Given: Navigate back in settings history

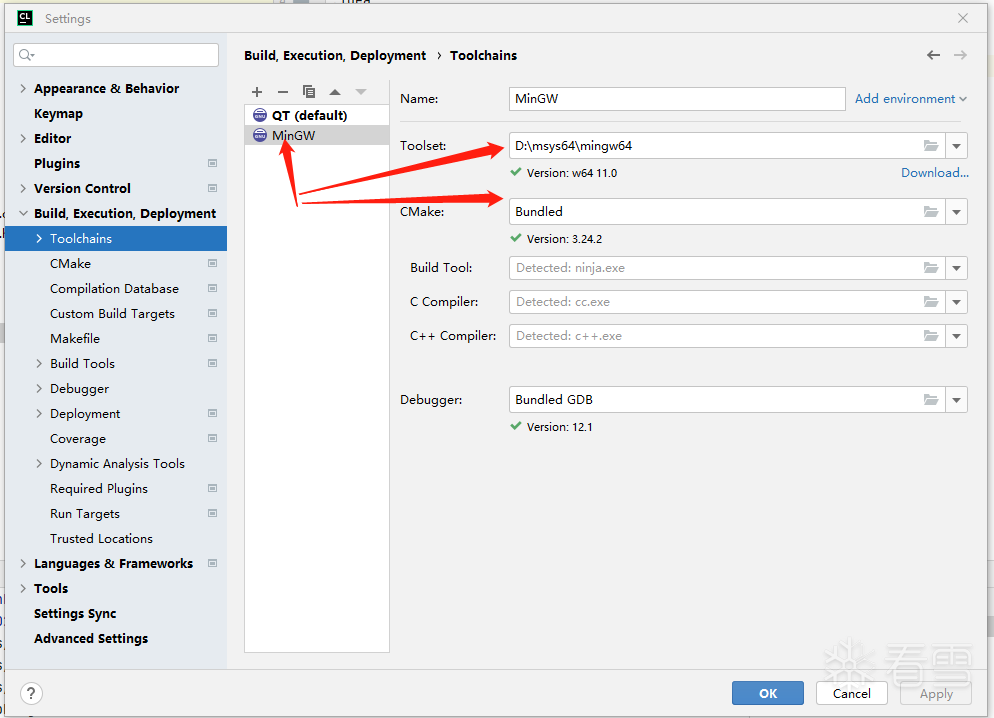Looking at the screenshot, I should [933, 55].
